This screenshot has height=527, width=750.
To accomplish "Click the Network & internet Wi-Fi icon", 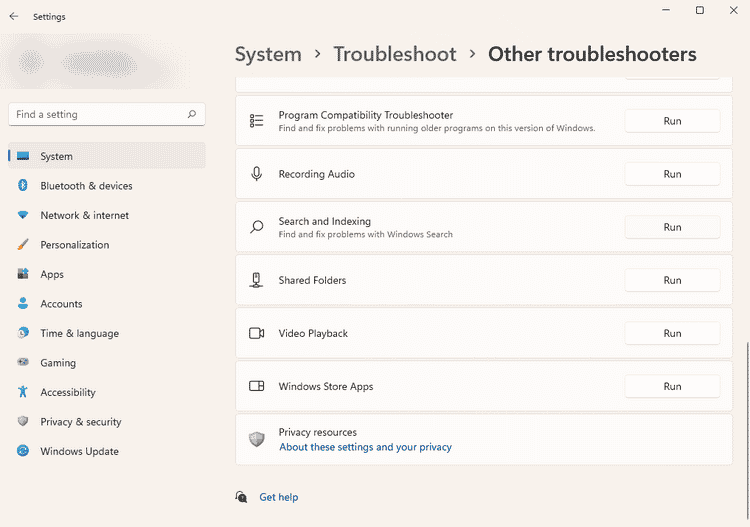I will pos(23,215).
